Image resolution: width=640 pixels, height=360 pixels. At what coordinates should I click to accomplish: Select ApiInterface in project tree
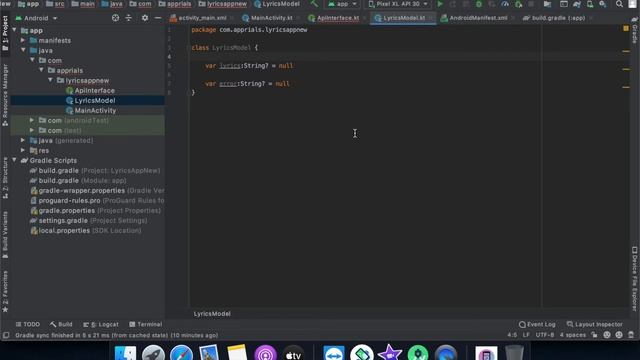point(90,91)
